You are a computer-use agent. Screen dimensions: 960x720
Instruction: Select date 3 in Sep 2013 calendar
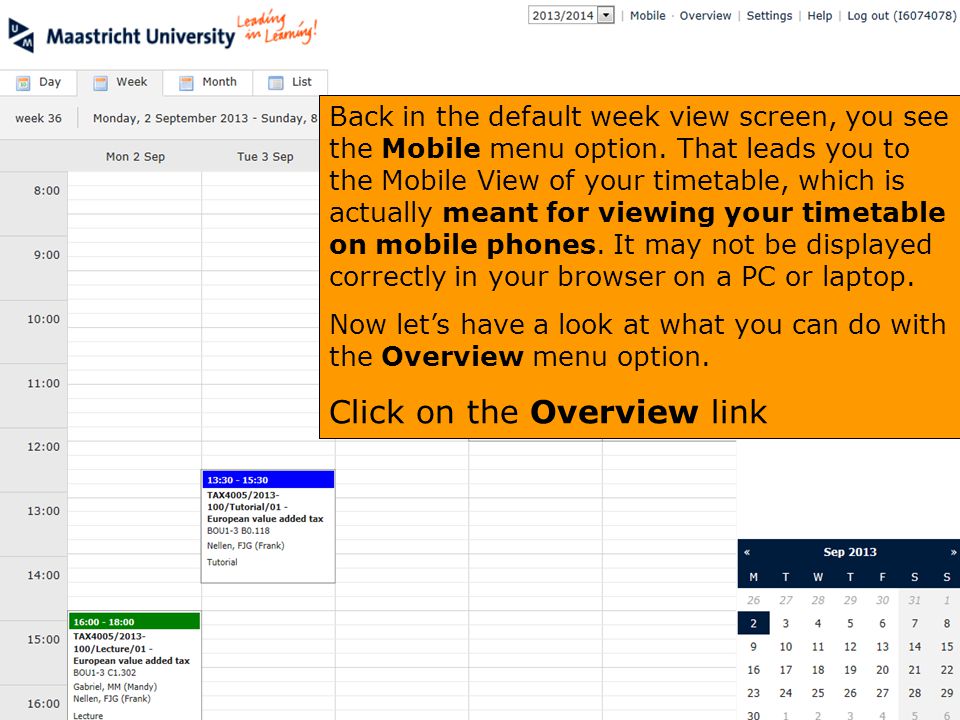[x=786, y=623]
